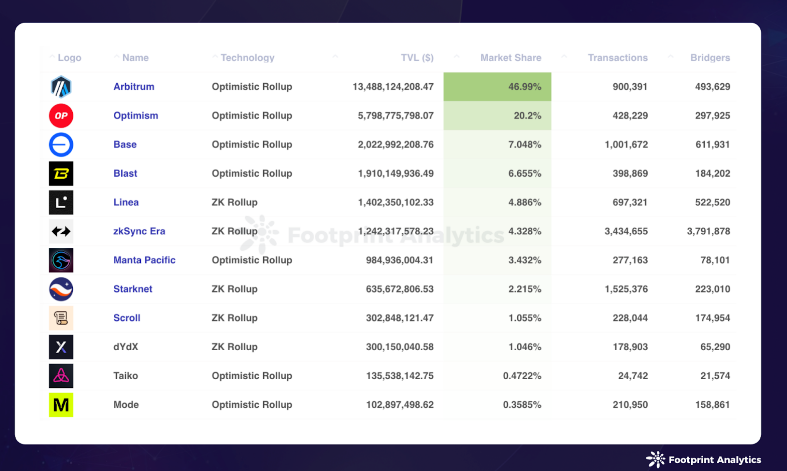Viewport: 787px width, 471px height.
Task: Open the Base chain link
Action: click(125, 145)
